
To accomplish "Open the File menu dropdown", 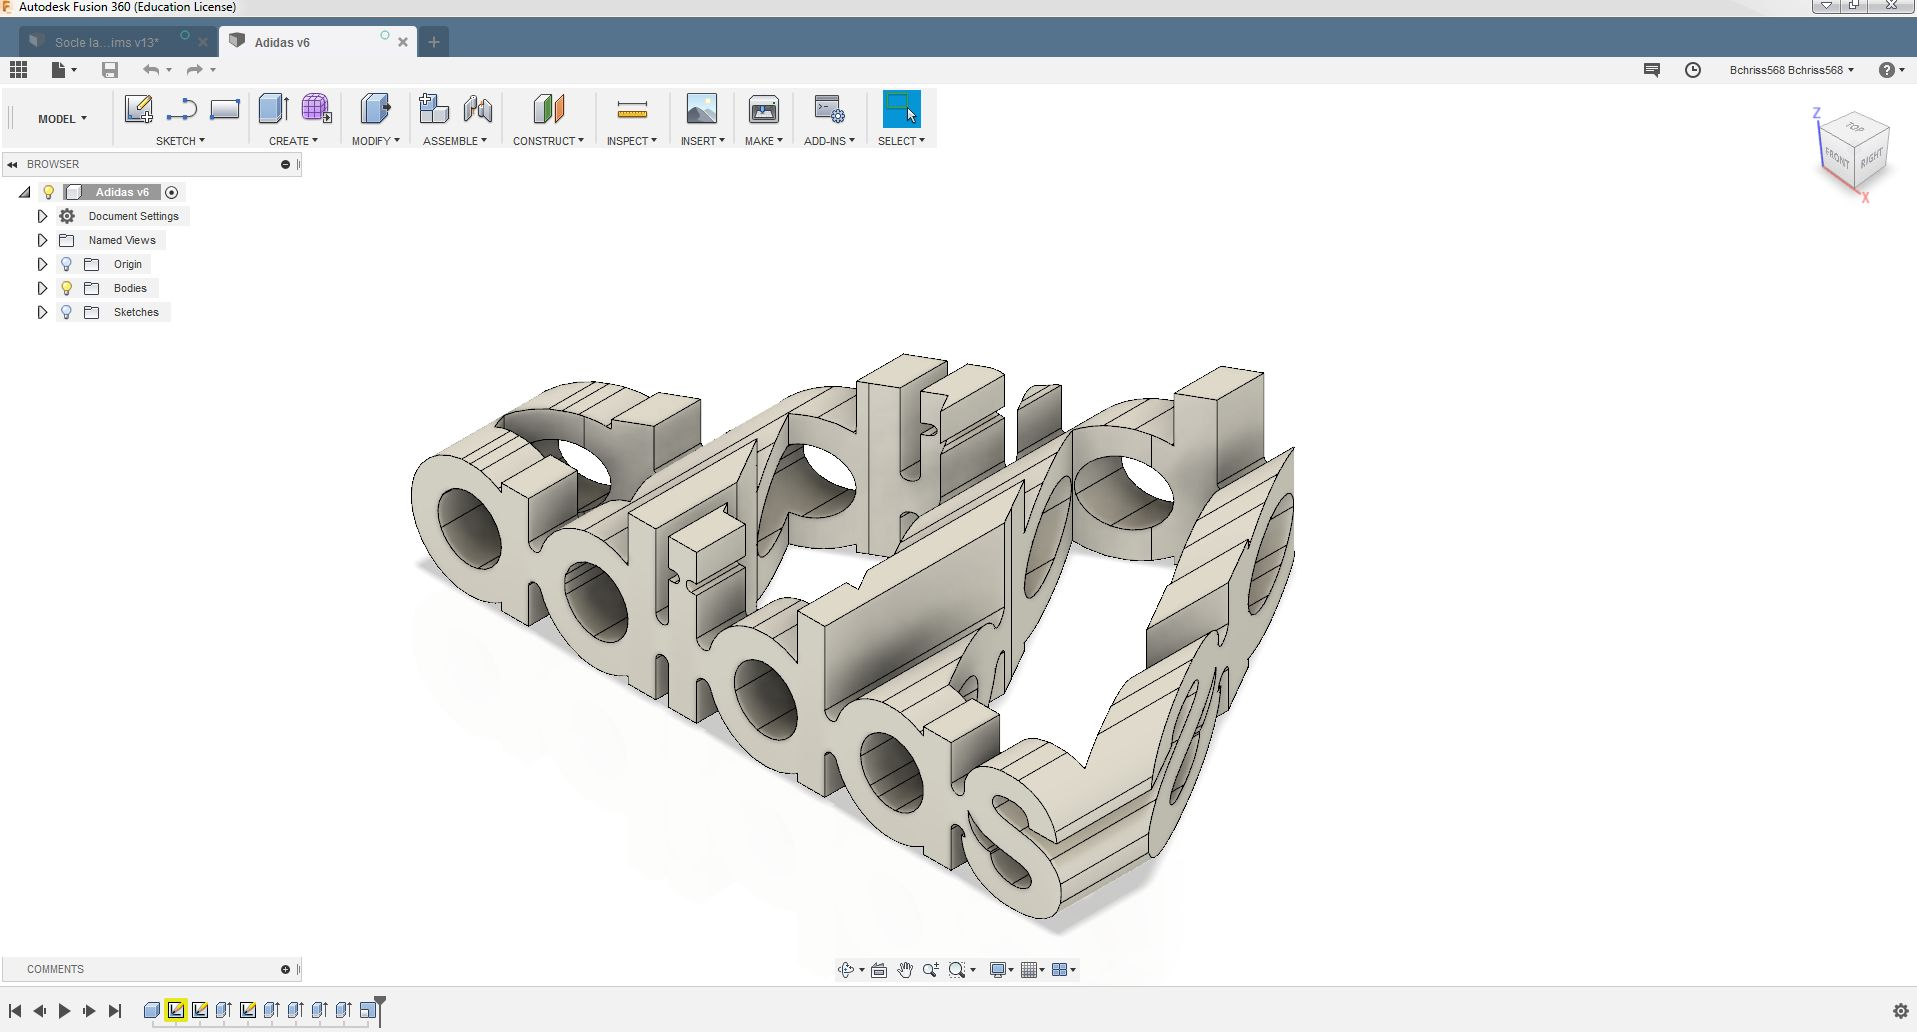I will 64,69.
